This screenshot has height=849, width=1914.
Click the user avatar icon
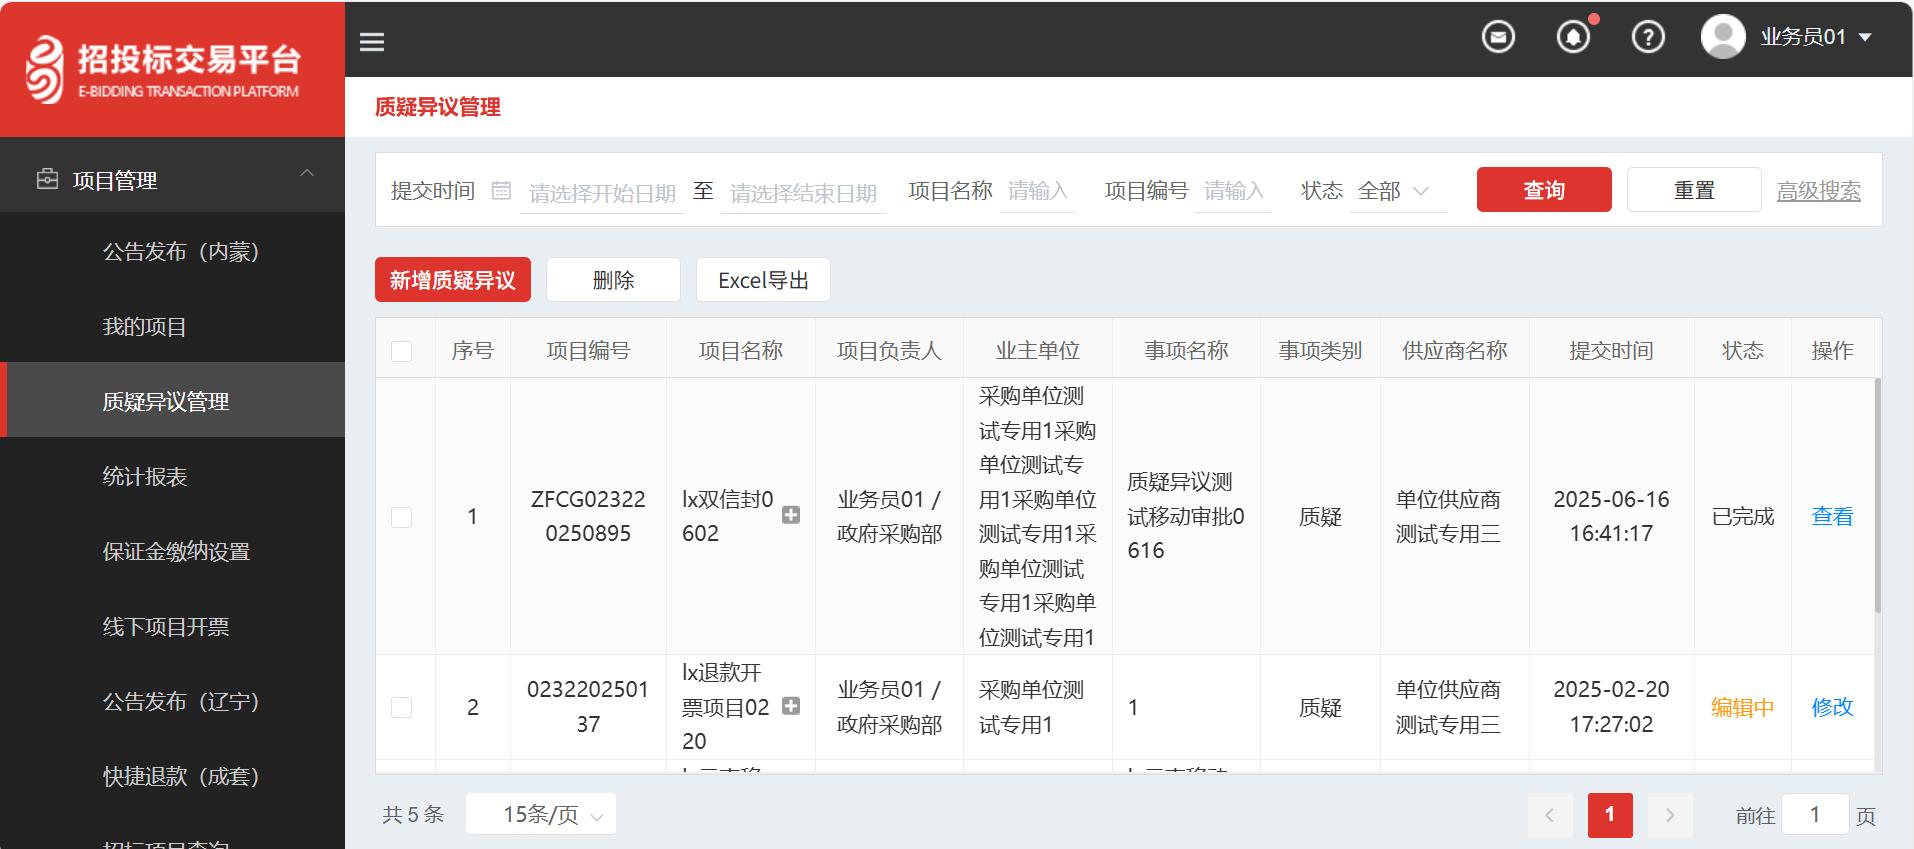pyautogui.click(x=1722, y=37)
